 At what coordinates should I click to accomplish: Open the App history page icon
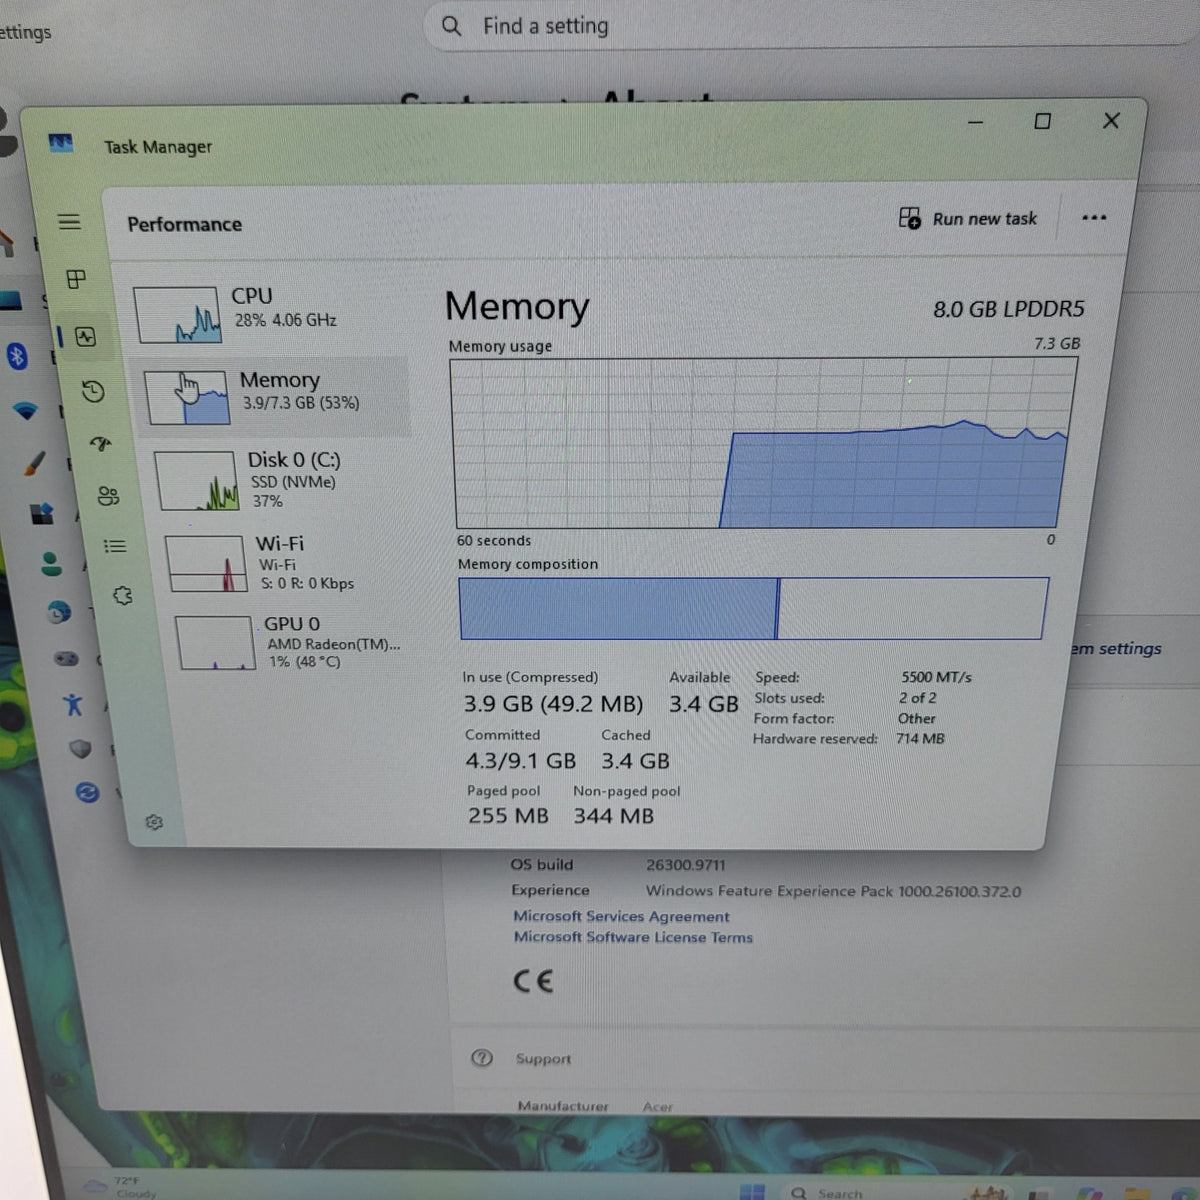93,391
